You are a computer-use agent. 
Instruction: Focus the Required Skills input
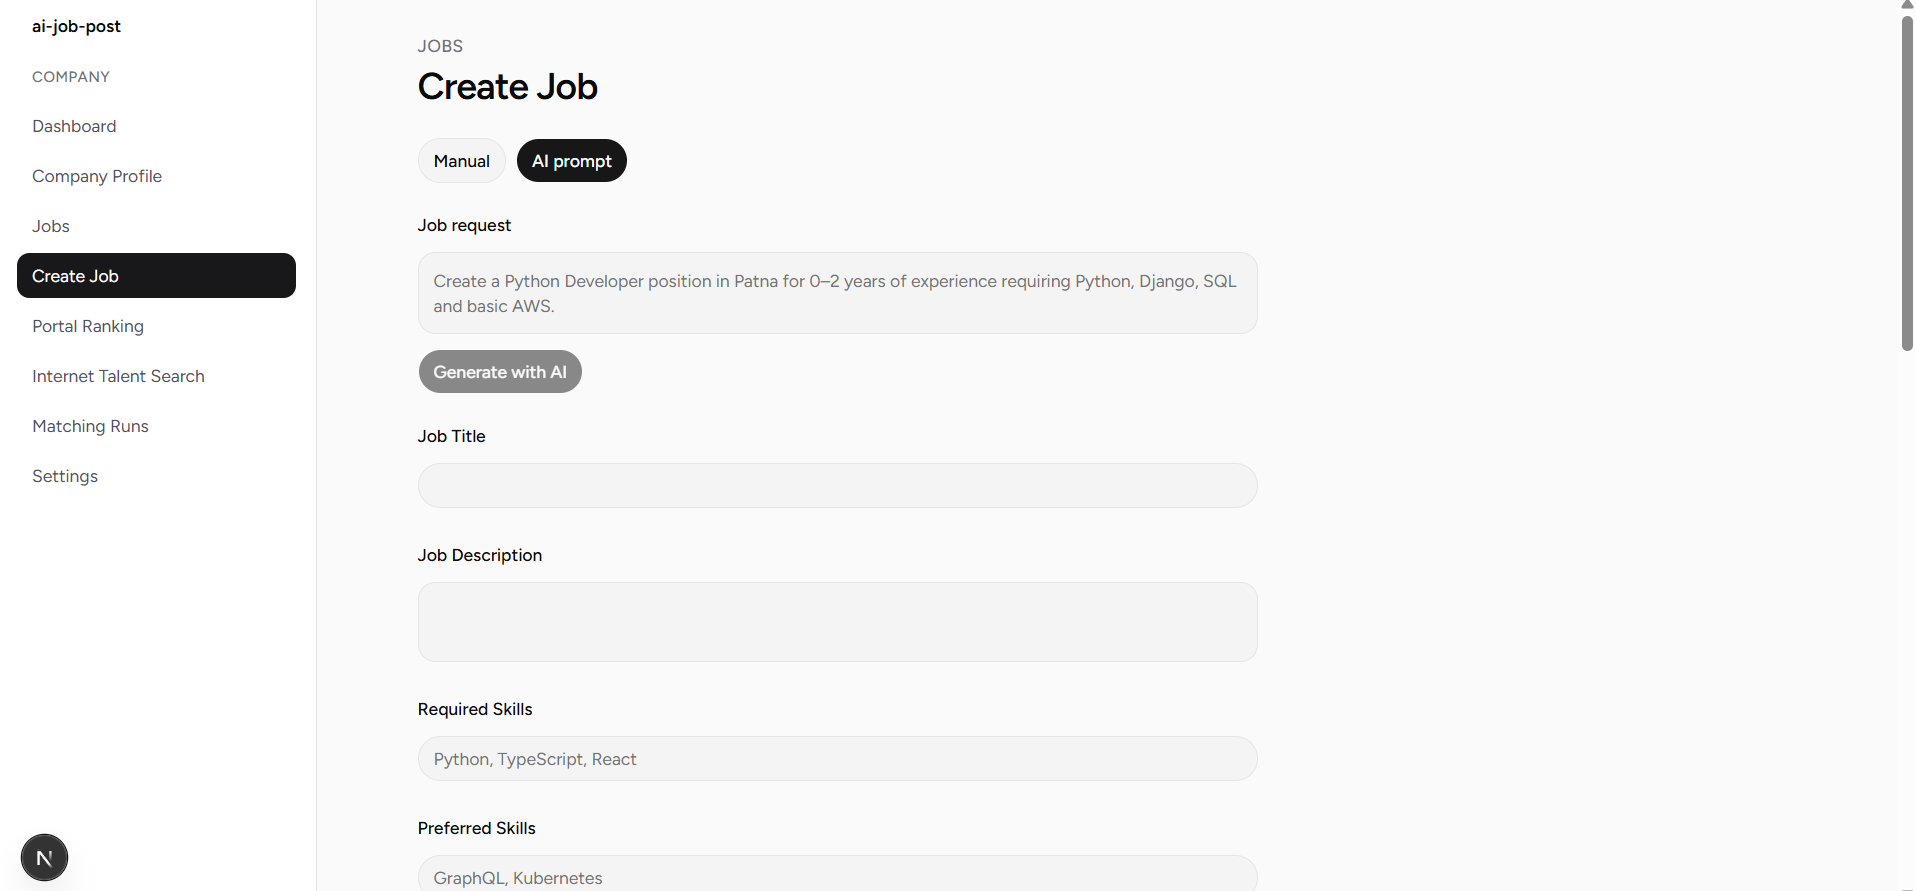[837, 759]
